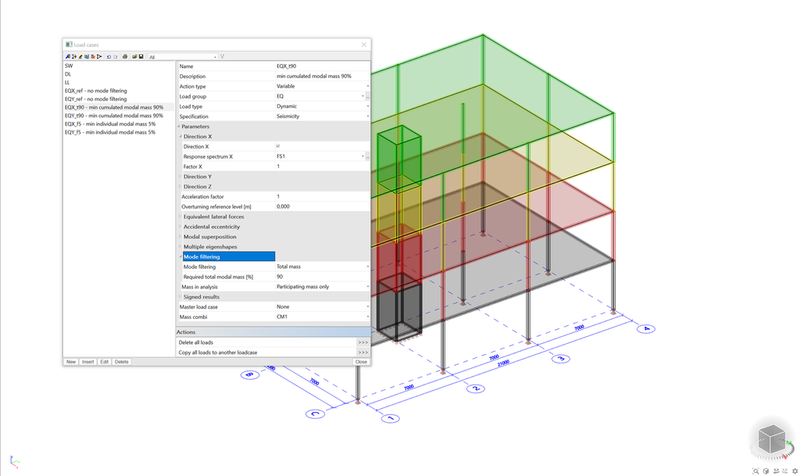Click the save disk icon in Load cases toolbar
The height and width of the screenshot is (476, 800).
coord(141,57)
